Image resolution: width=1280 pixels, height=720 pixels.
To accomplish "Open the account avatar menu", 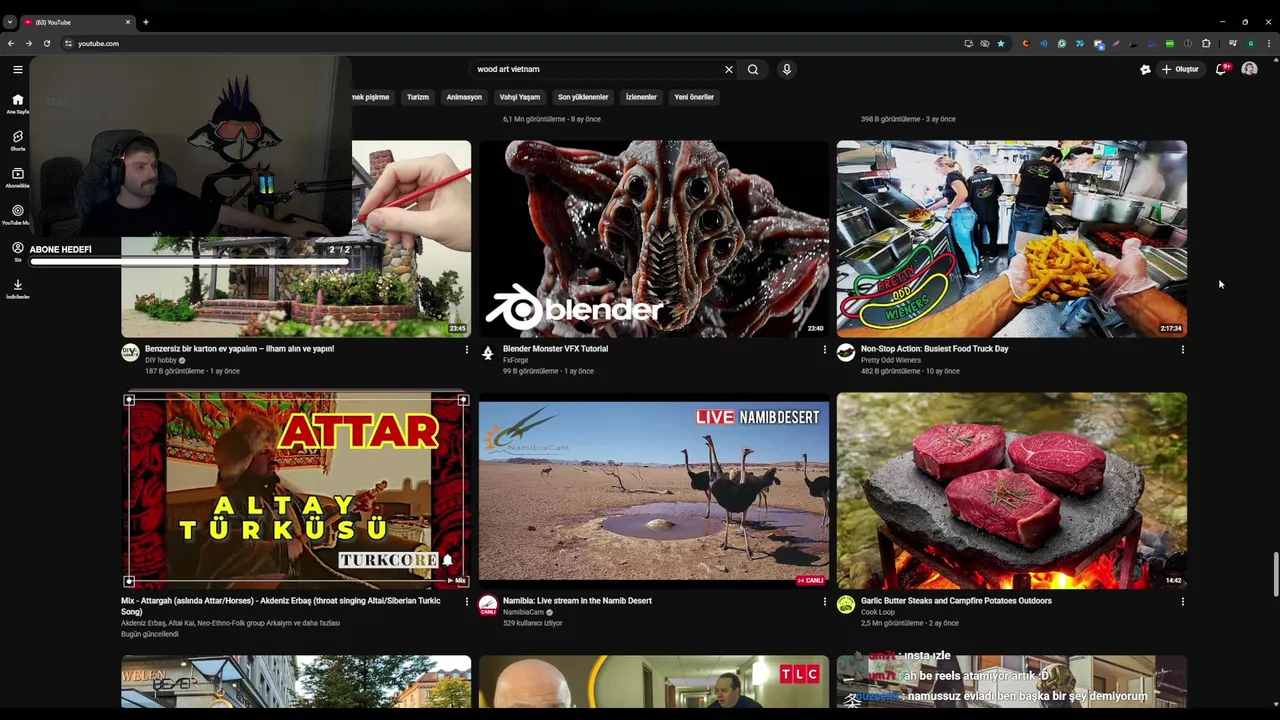I will (x=1249, y=69).
